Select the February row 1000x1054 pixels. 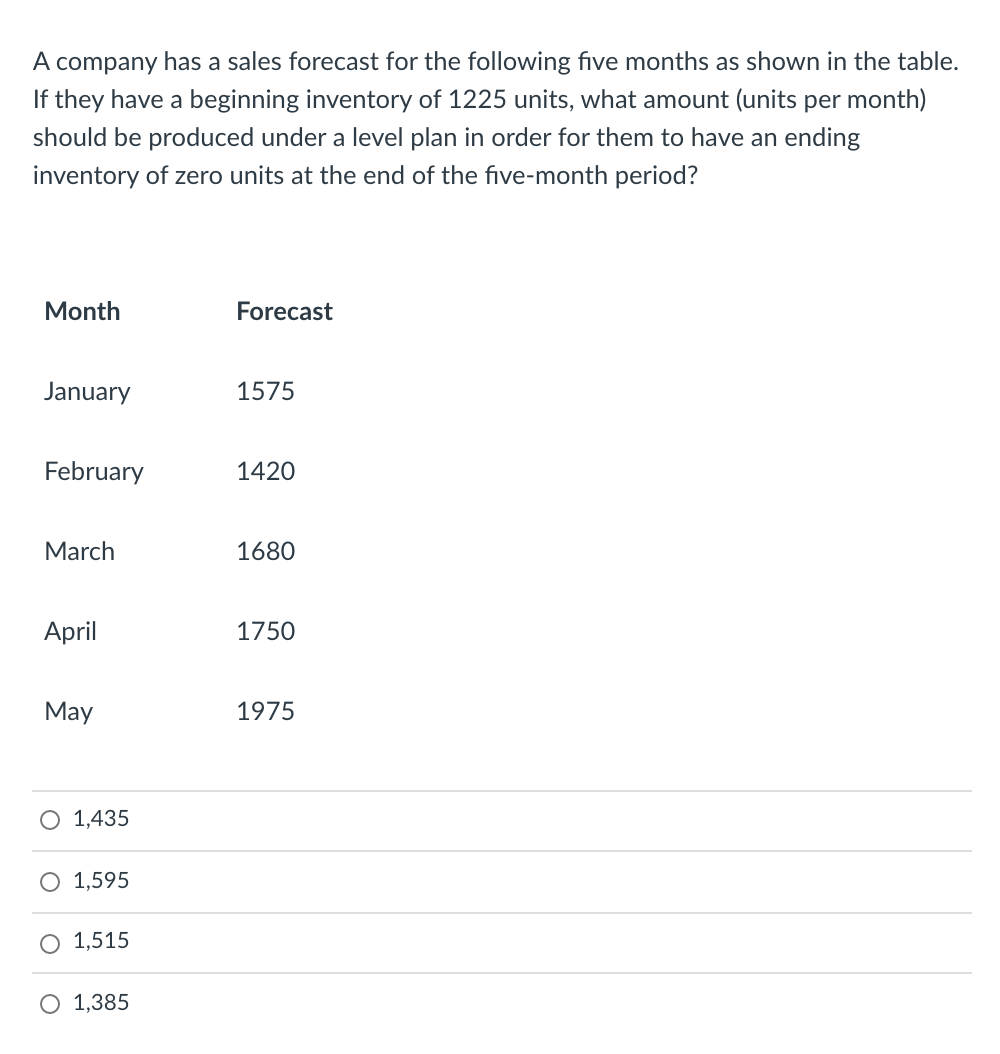pos(94,471)
